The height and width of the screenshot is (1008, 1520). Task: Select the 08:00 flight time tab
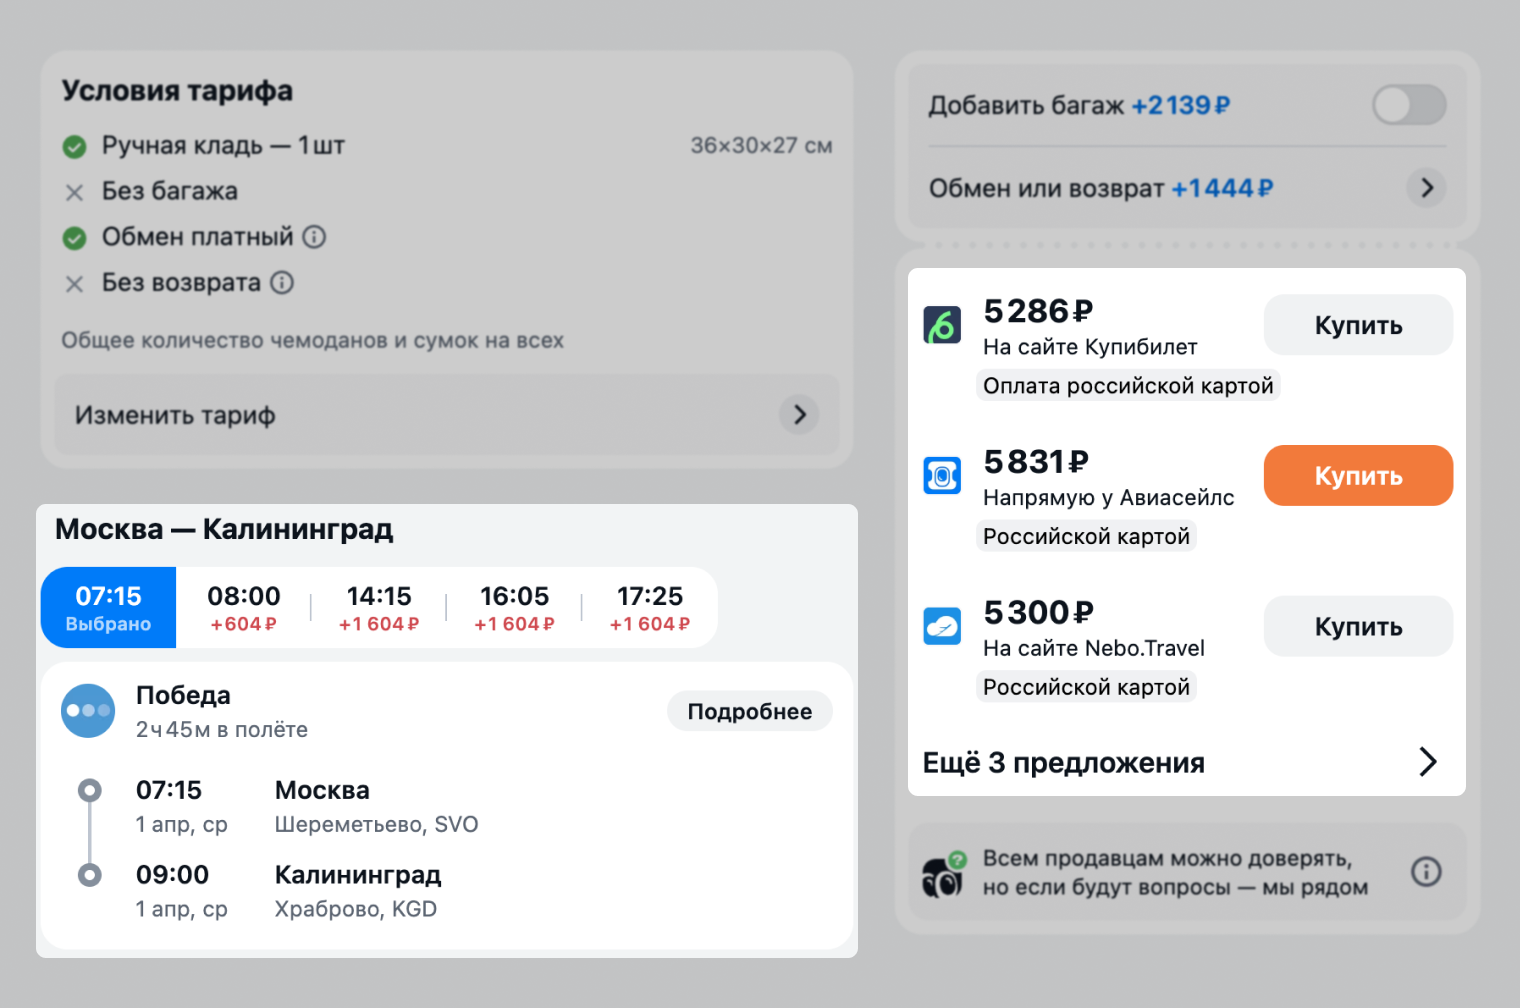click(242, 607)
